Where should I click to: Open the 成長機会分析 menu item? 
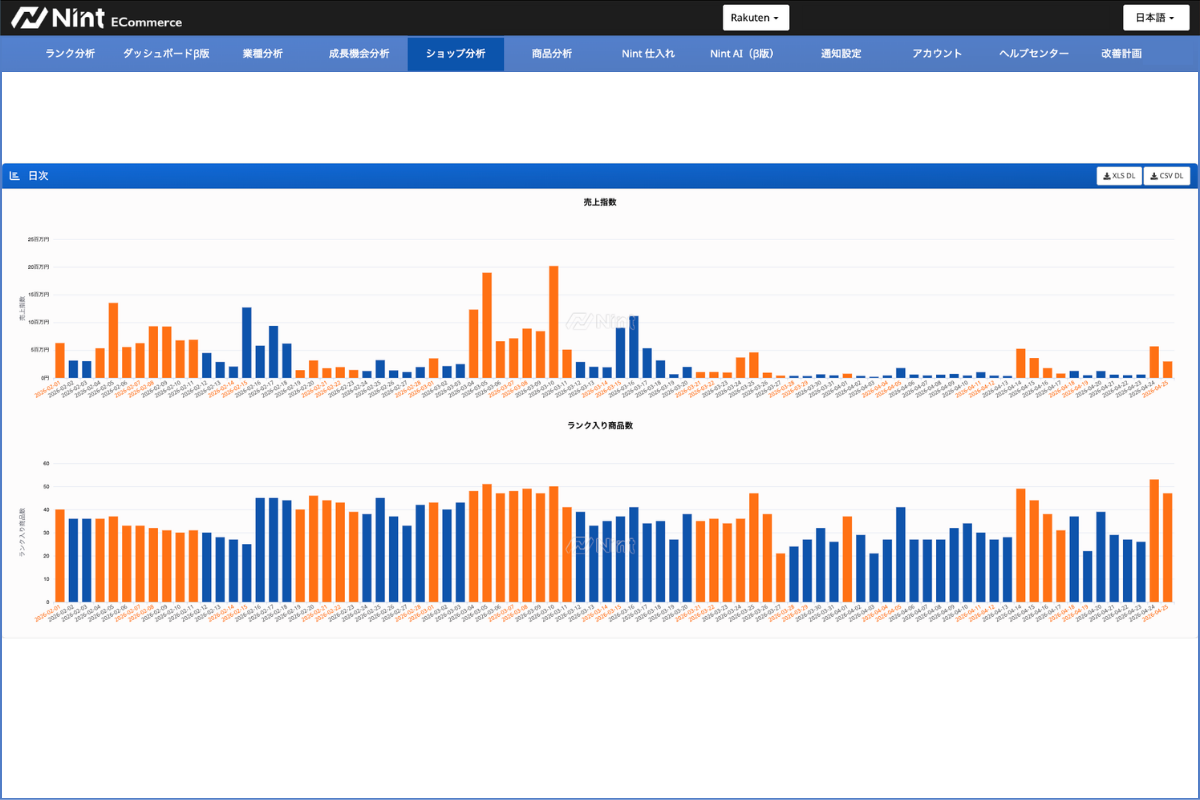359,54
